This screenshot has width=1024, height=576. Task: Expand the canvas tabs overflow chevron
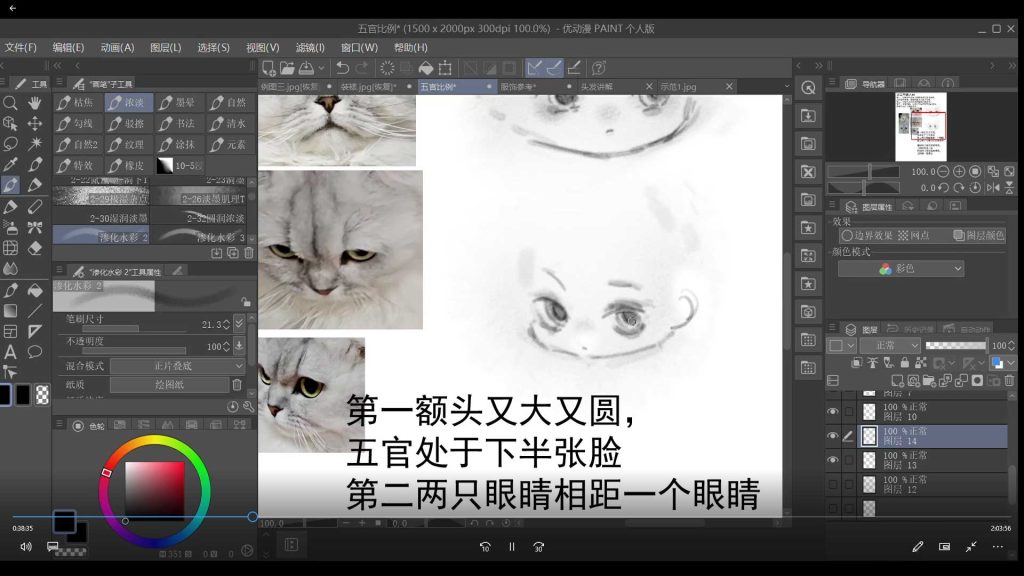click(787, 86)
